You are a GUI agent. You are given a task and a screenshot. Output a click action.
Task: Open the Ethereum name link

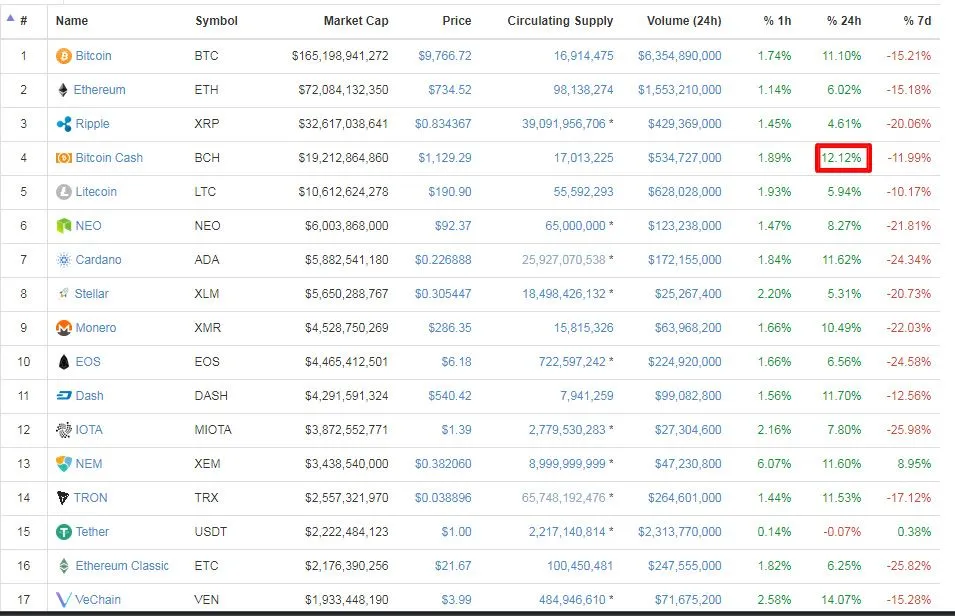[99, 90]
